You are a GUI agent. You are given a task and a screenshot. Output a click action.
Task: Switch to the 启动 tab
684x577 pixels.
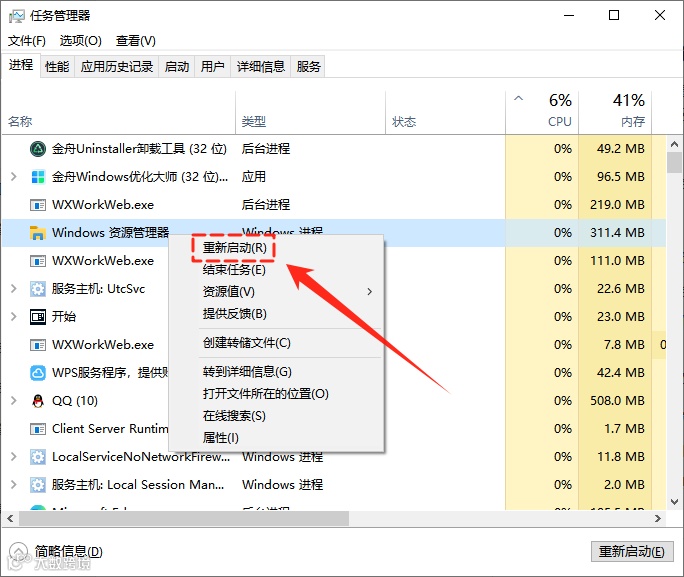(177, 67)
